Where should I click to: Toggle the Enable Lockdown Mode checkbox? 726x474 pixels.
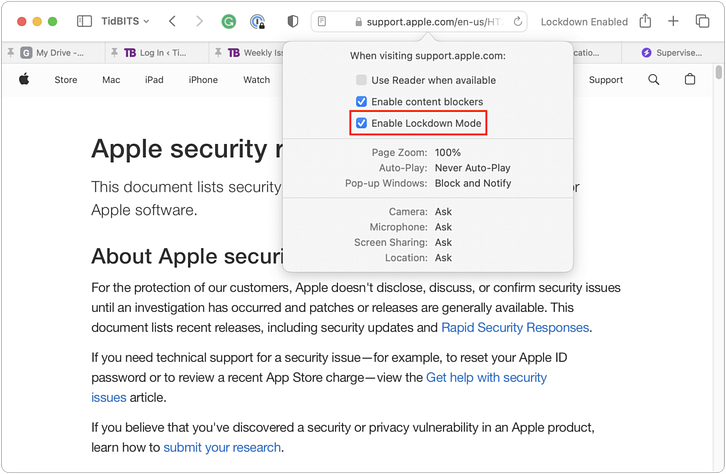click(x=362, y=123)
